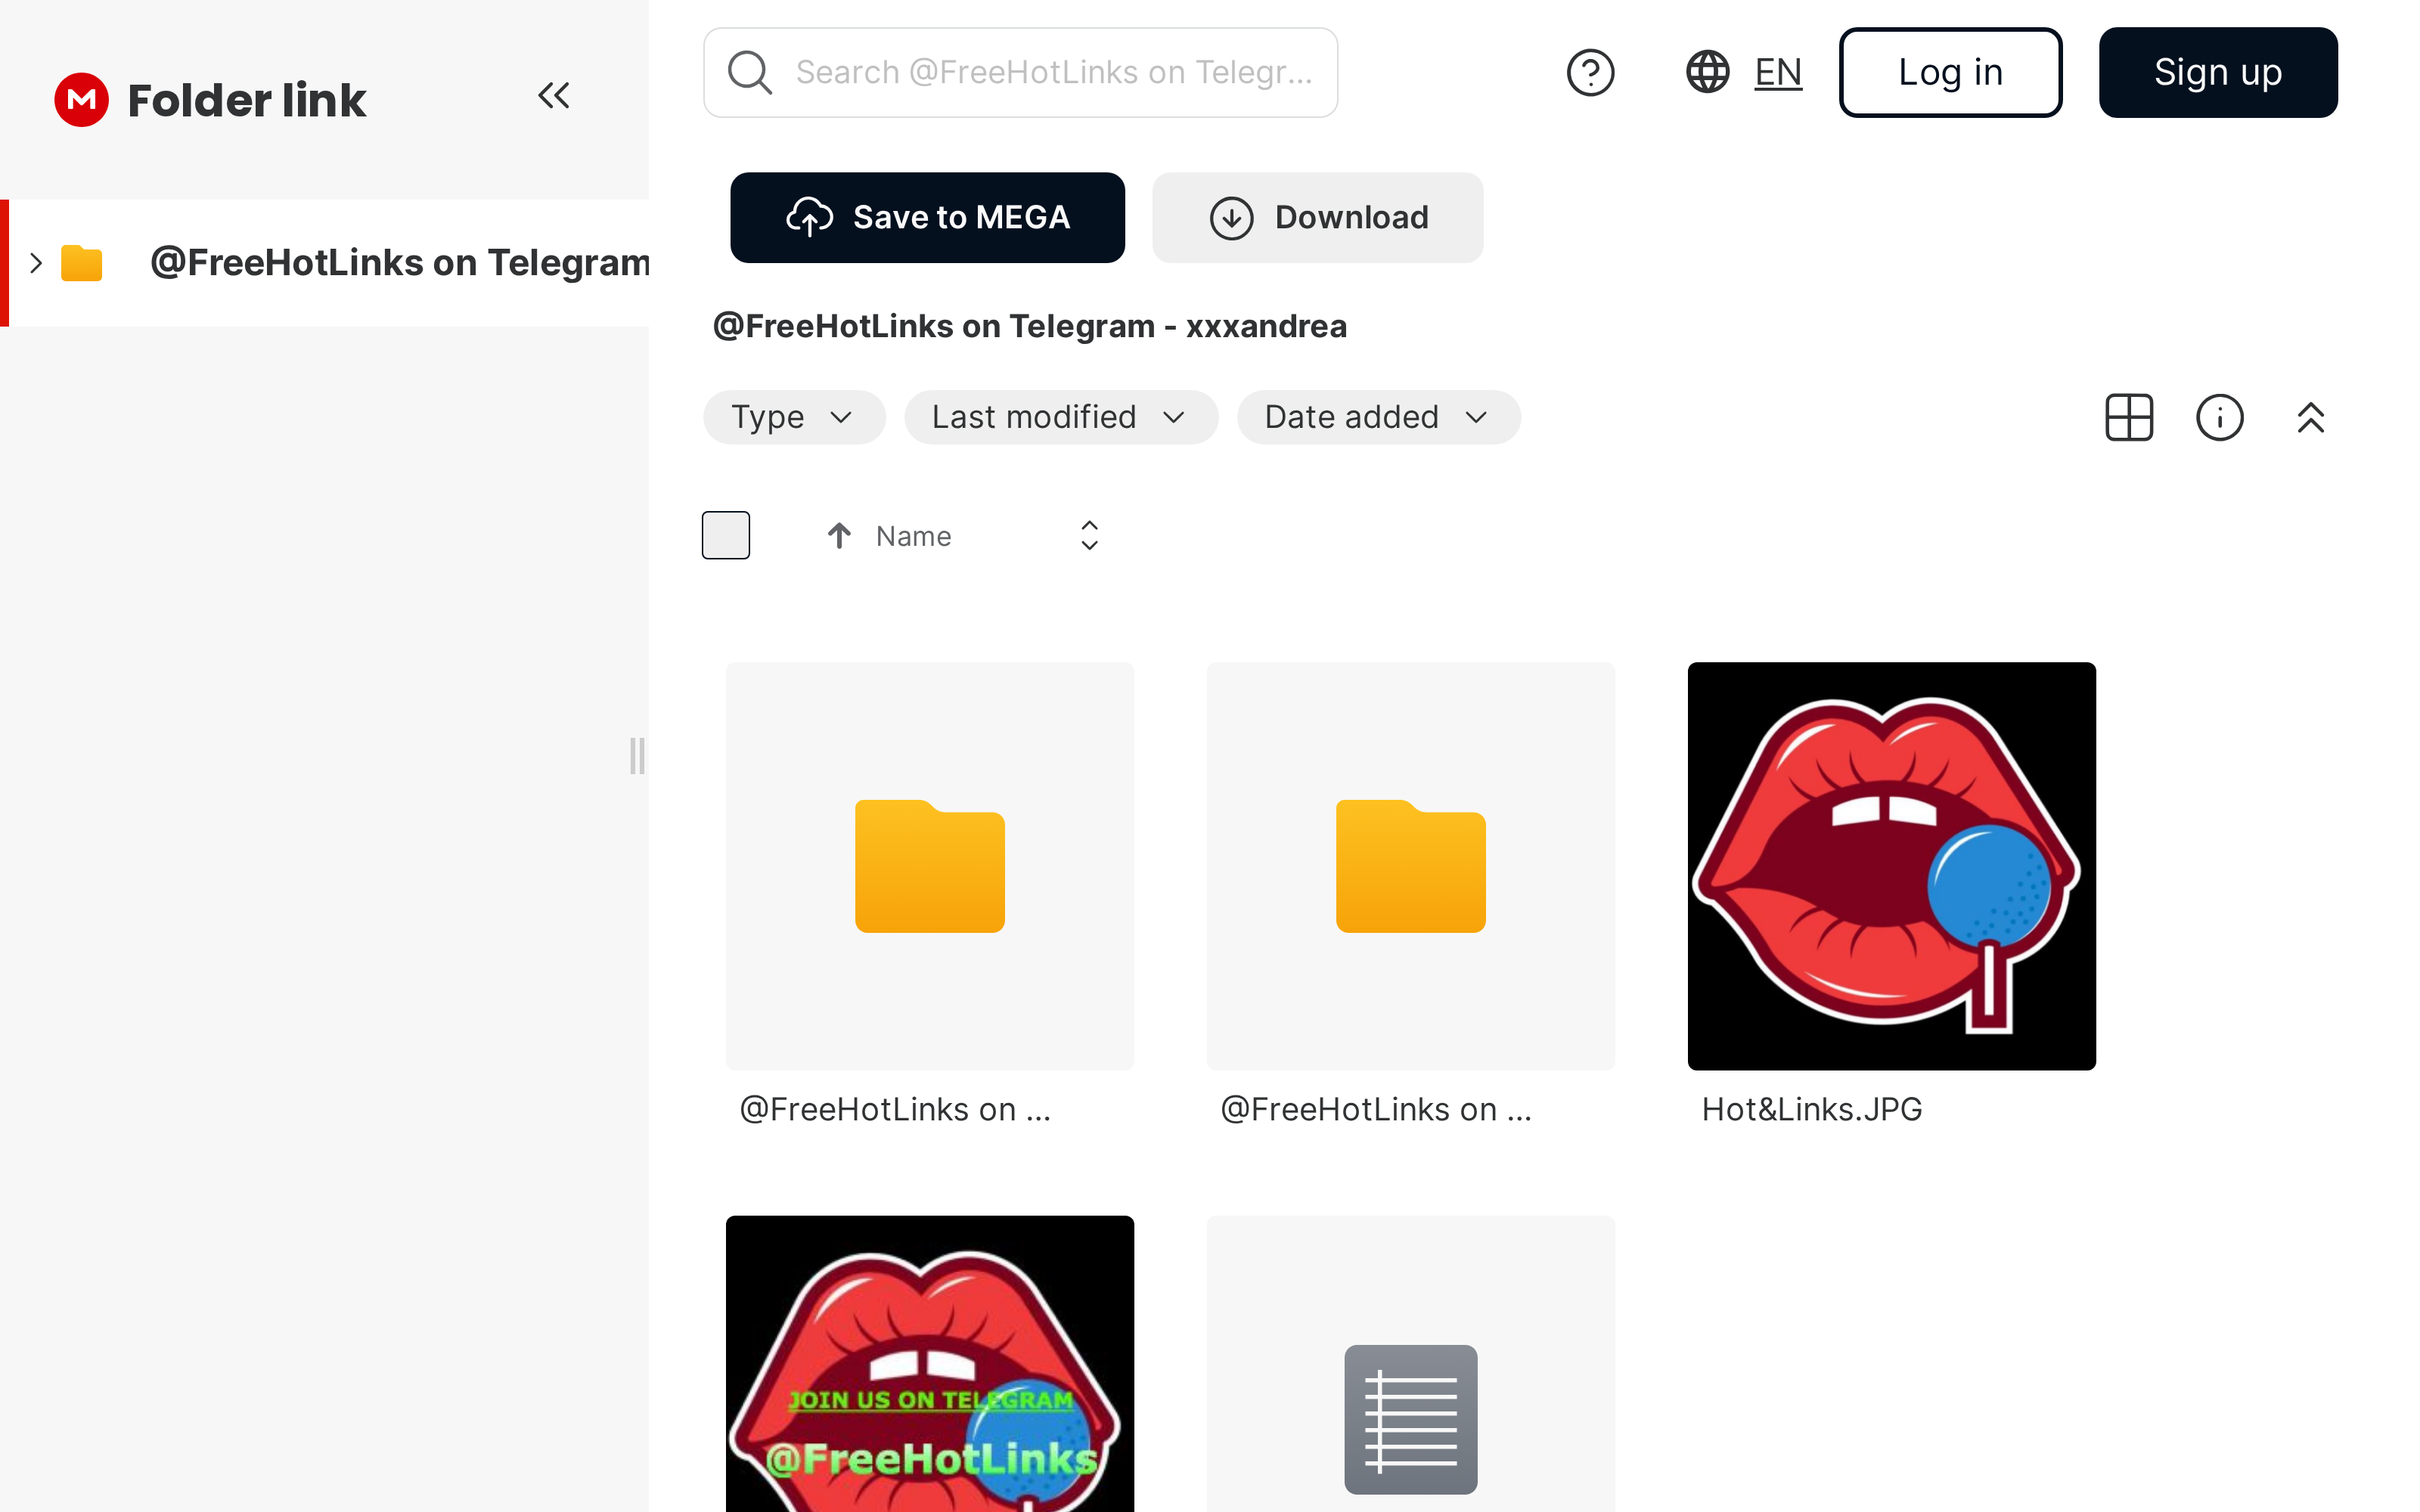
Task: Open the folder info panel icon
Action: 2219,417
